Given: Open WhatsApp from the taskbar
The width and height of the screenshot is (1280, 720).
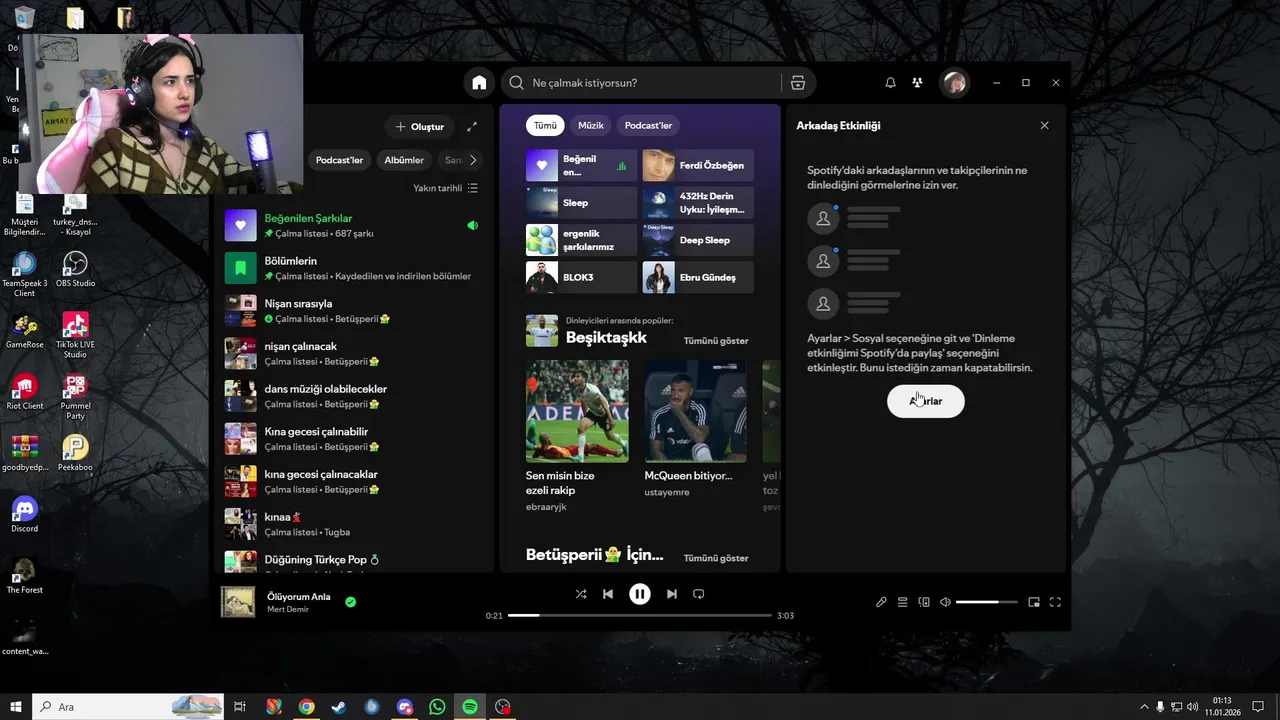Looking at the screenshot, I should pyautogui.click(x=437, y=707).
